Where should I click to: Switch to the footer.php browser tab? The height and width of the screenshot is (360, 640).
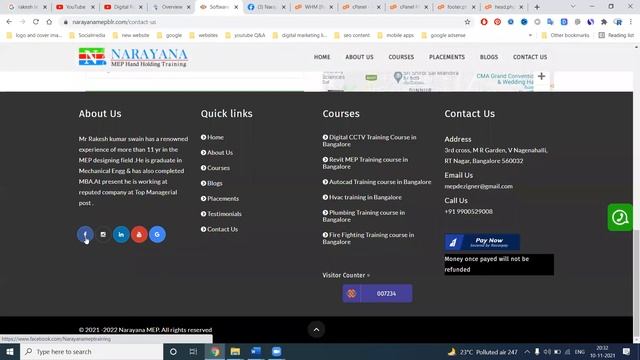point(456,7)
